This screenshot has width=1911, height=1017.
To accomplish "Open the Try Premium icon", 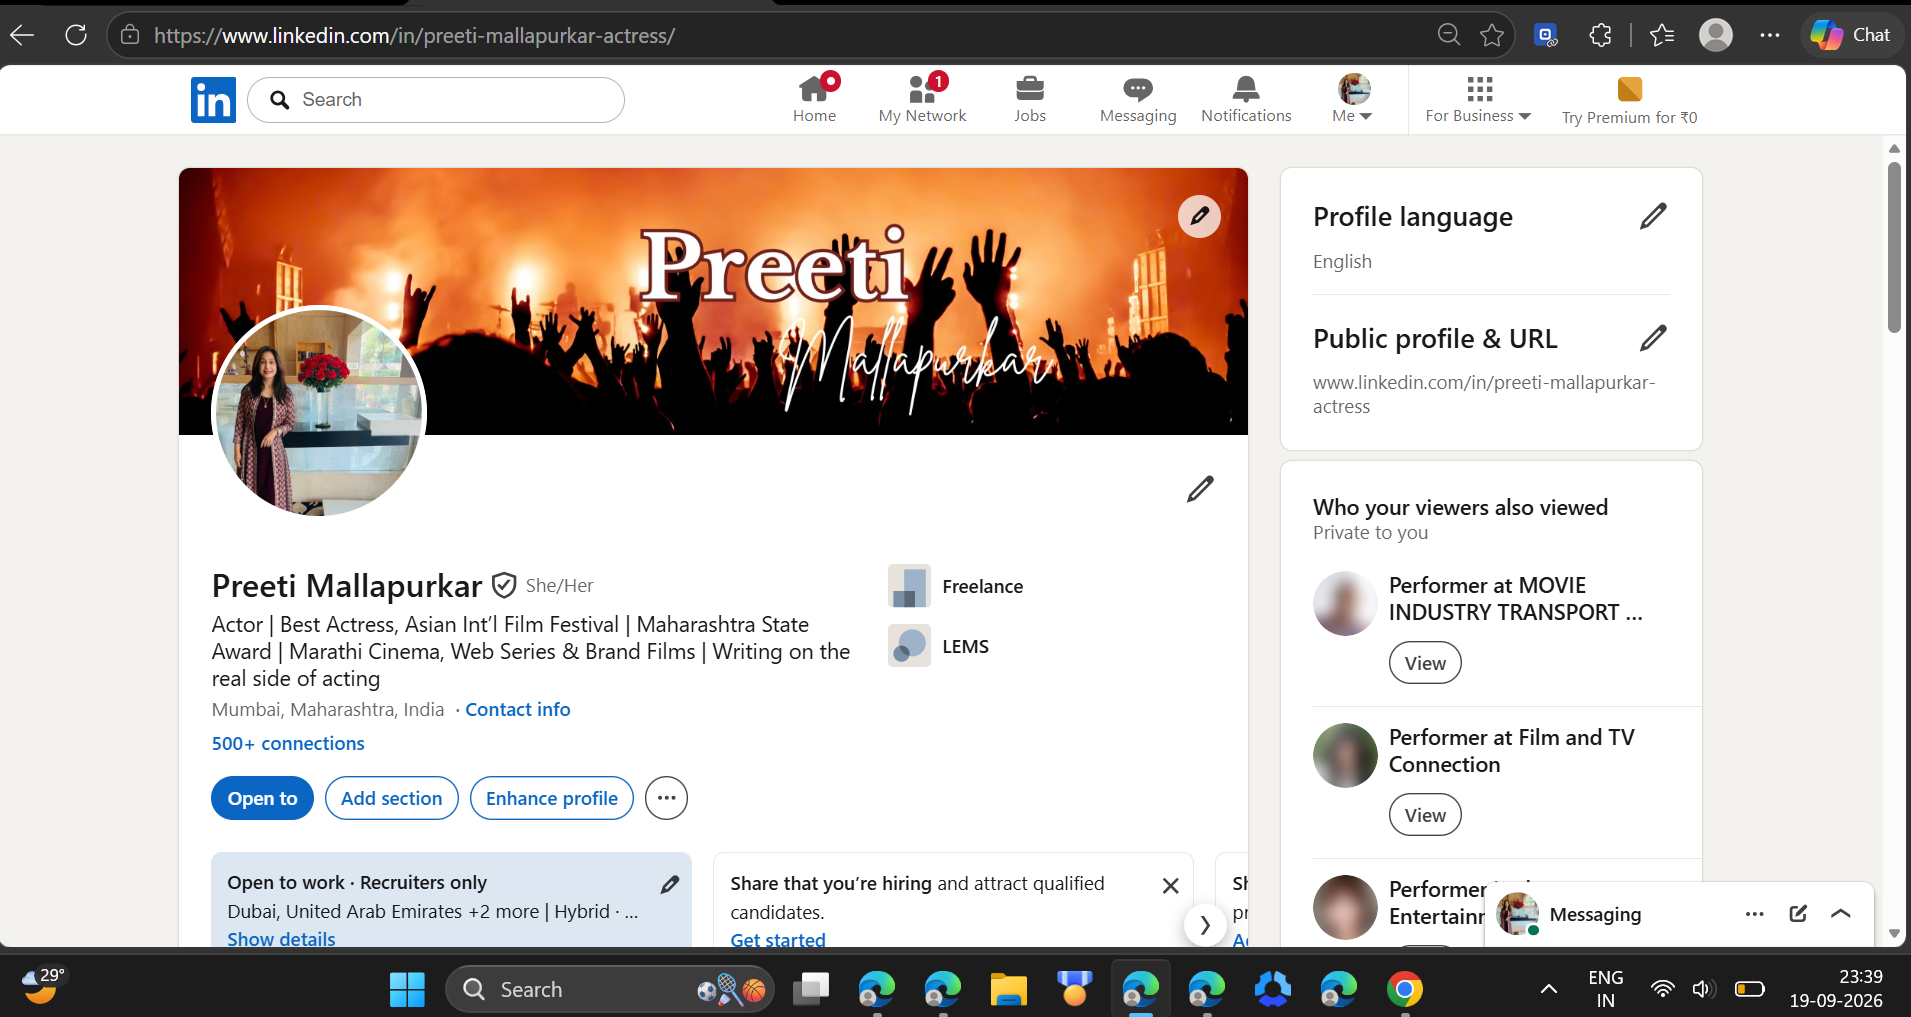I will coord(1629,89).
